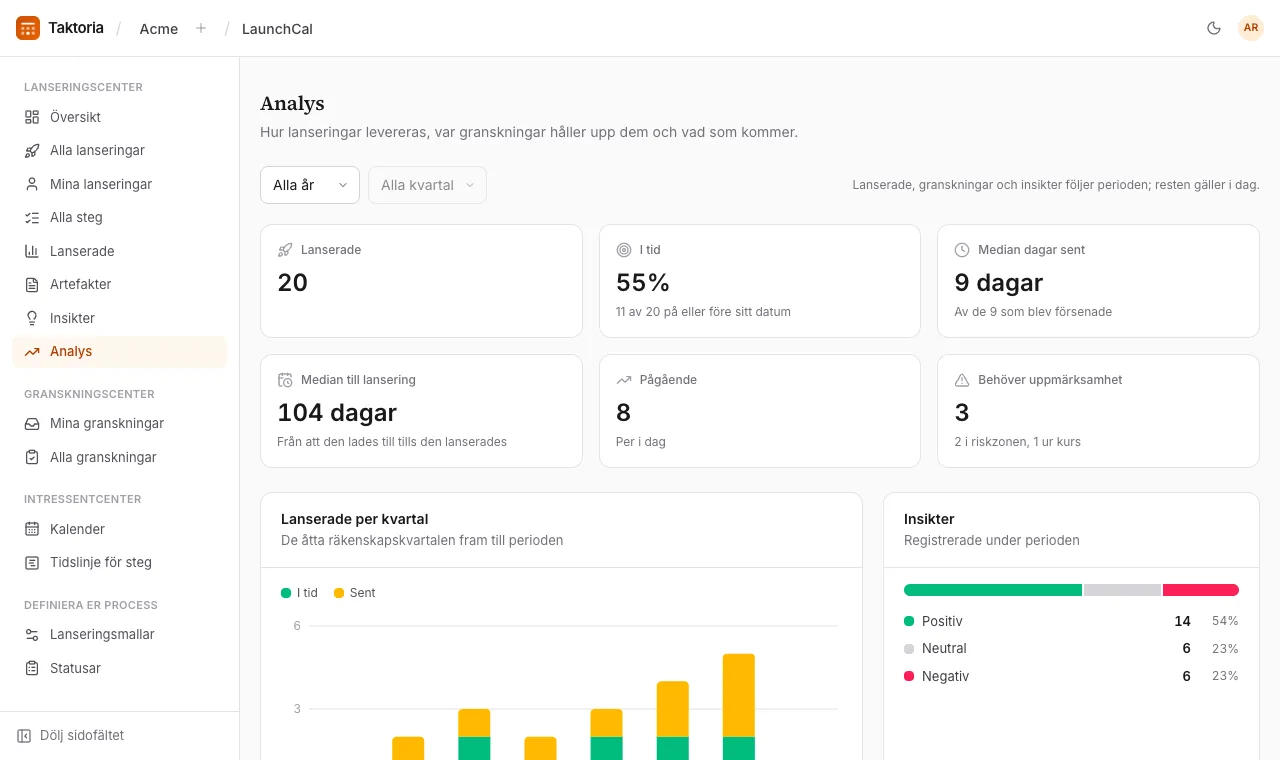Click the rocket icon for Alla lanseringar

(32, 151)
